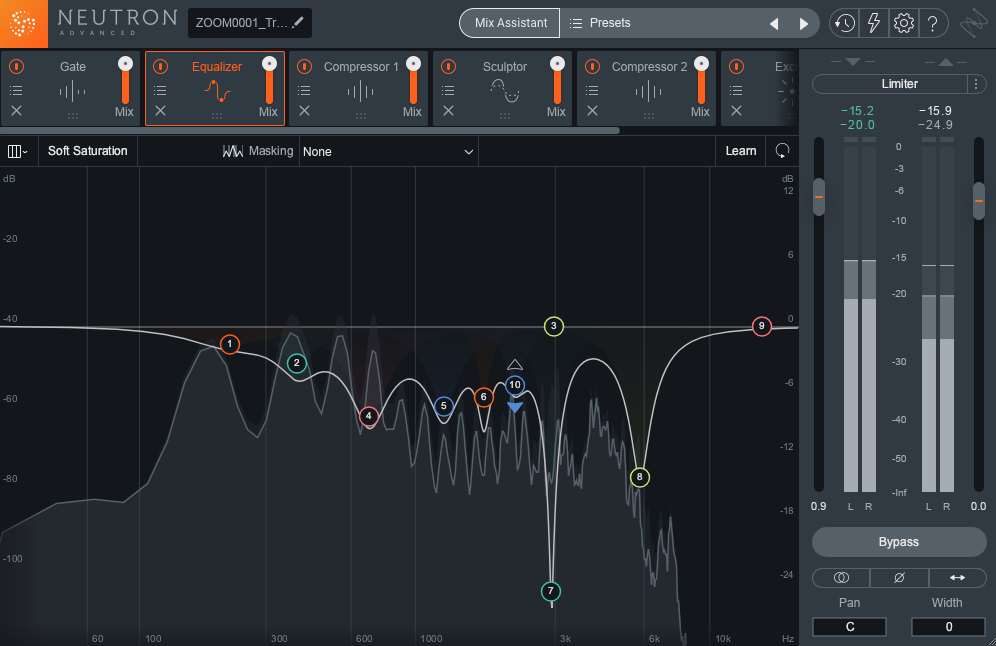Remove the Sculptor module with its X
This screenshot has height=646, width=996.
[448, 111]
